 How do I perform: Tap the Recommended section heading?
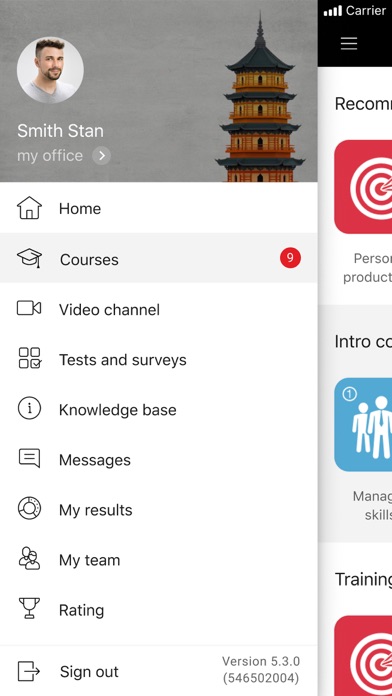tap(363, 103)
